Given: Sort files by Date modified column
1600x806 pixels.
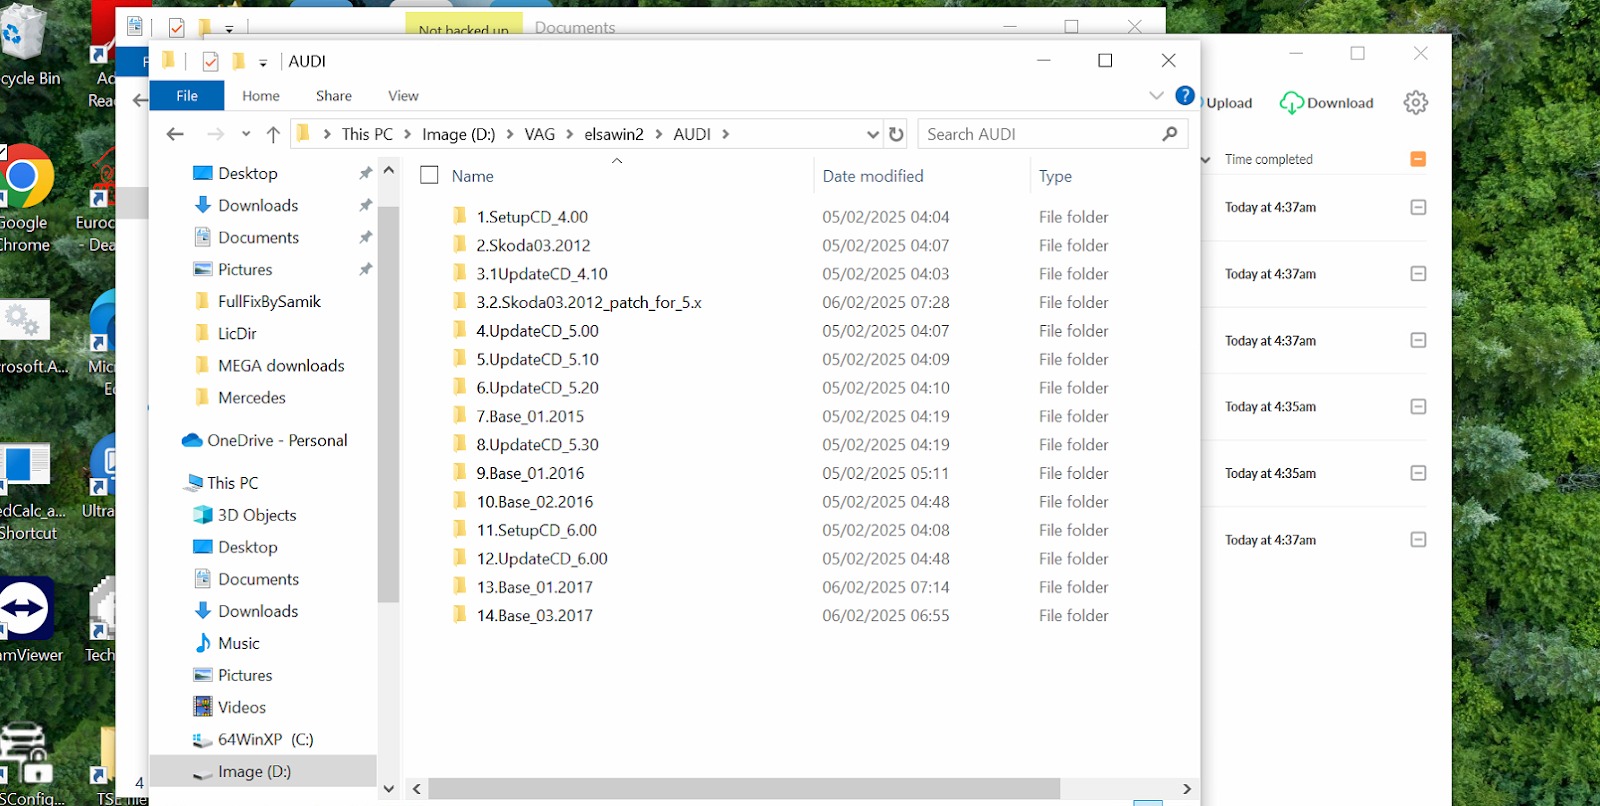Looking at the screenshot, I should coord(872,176).
